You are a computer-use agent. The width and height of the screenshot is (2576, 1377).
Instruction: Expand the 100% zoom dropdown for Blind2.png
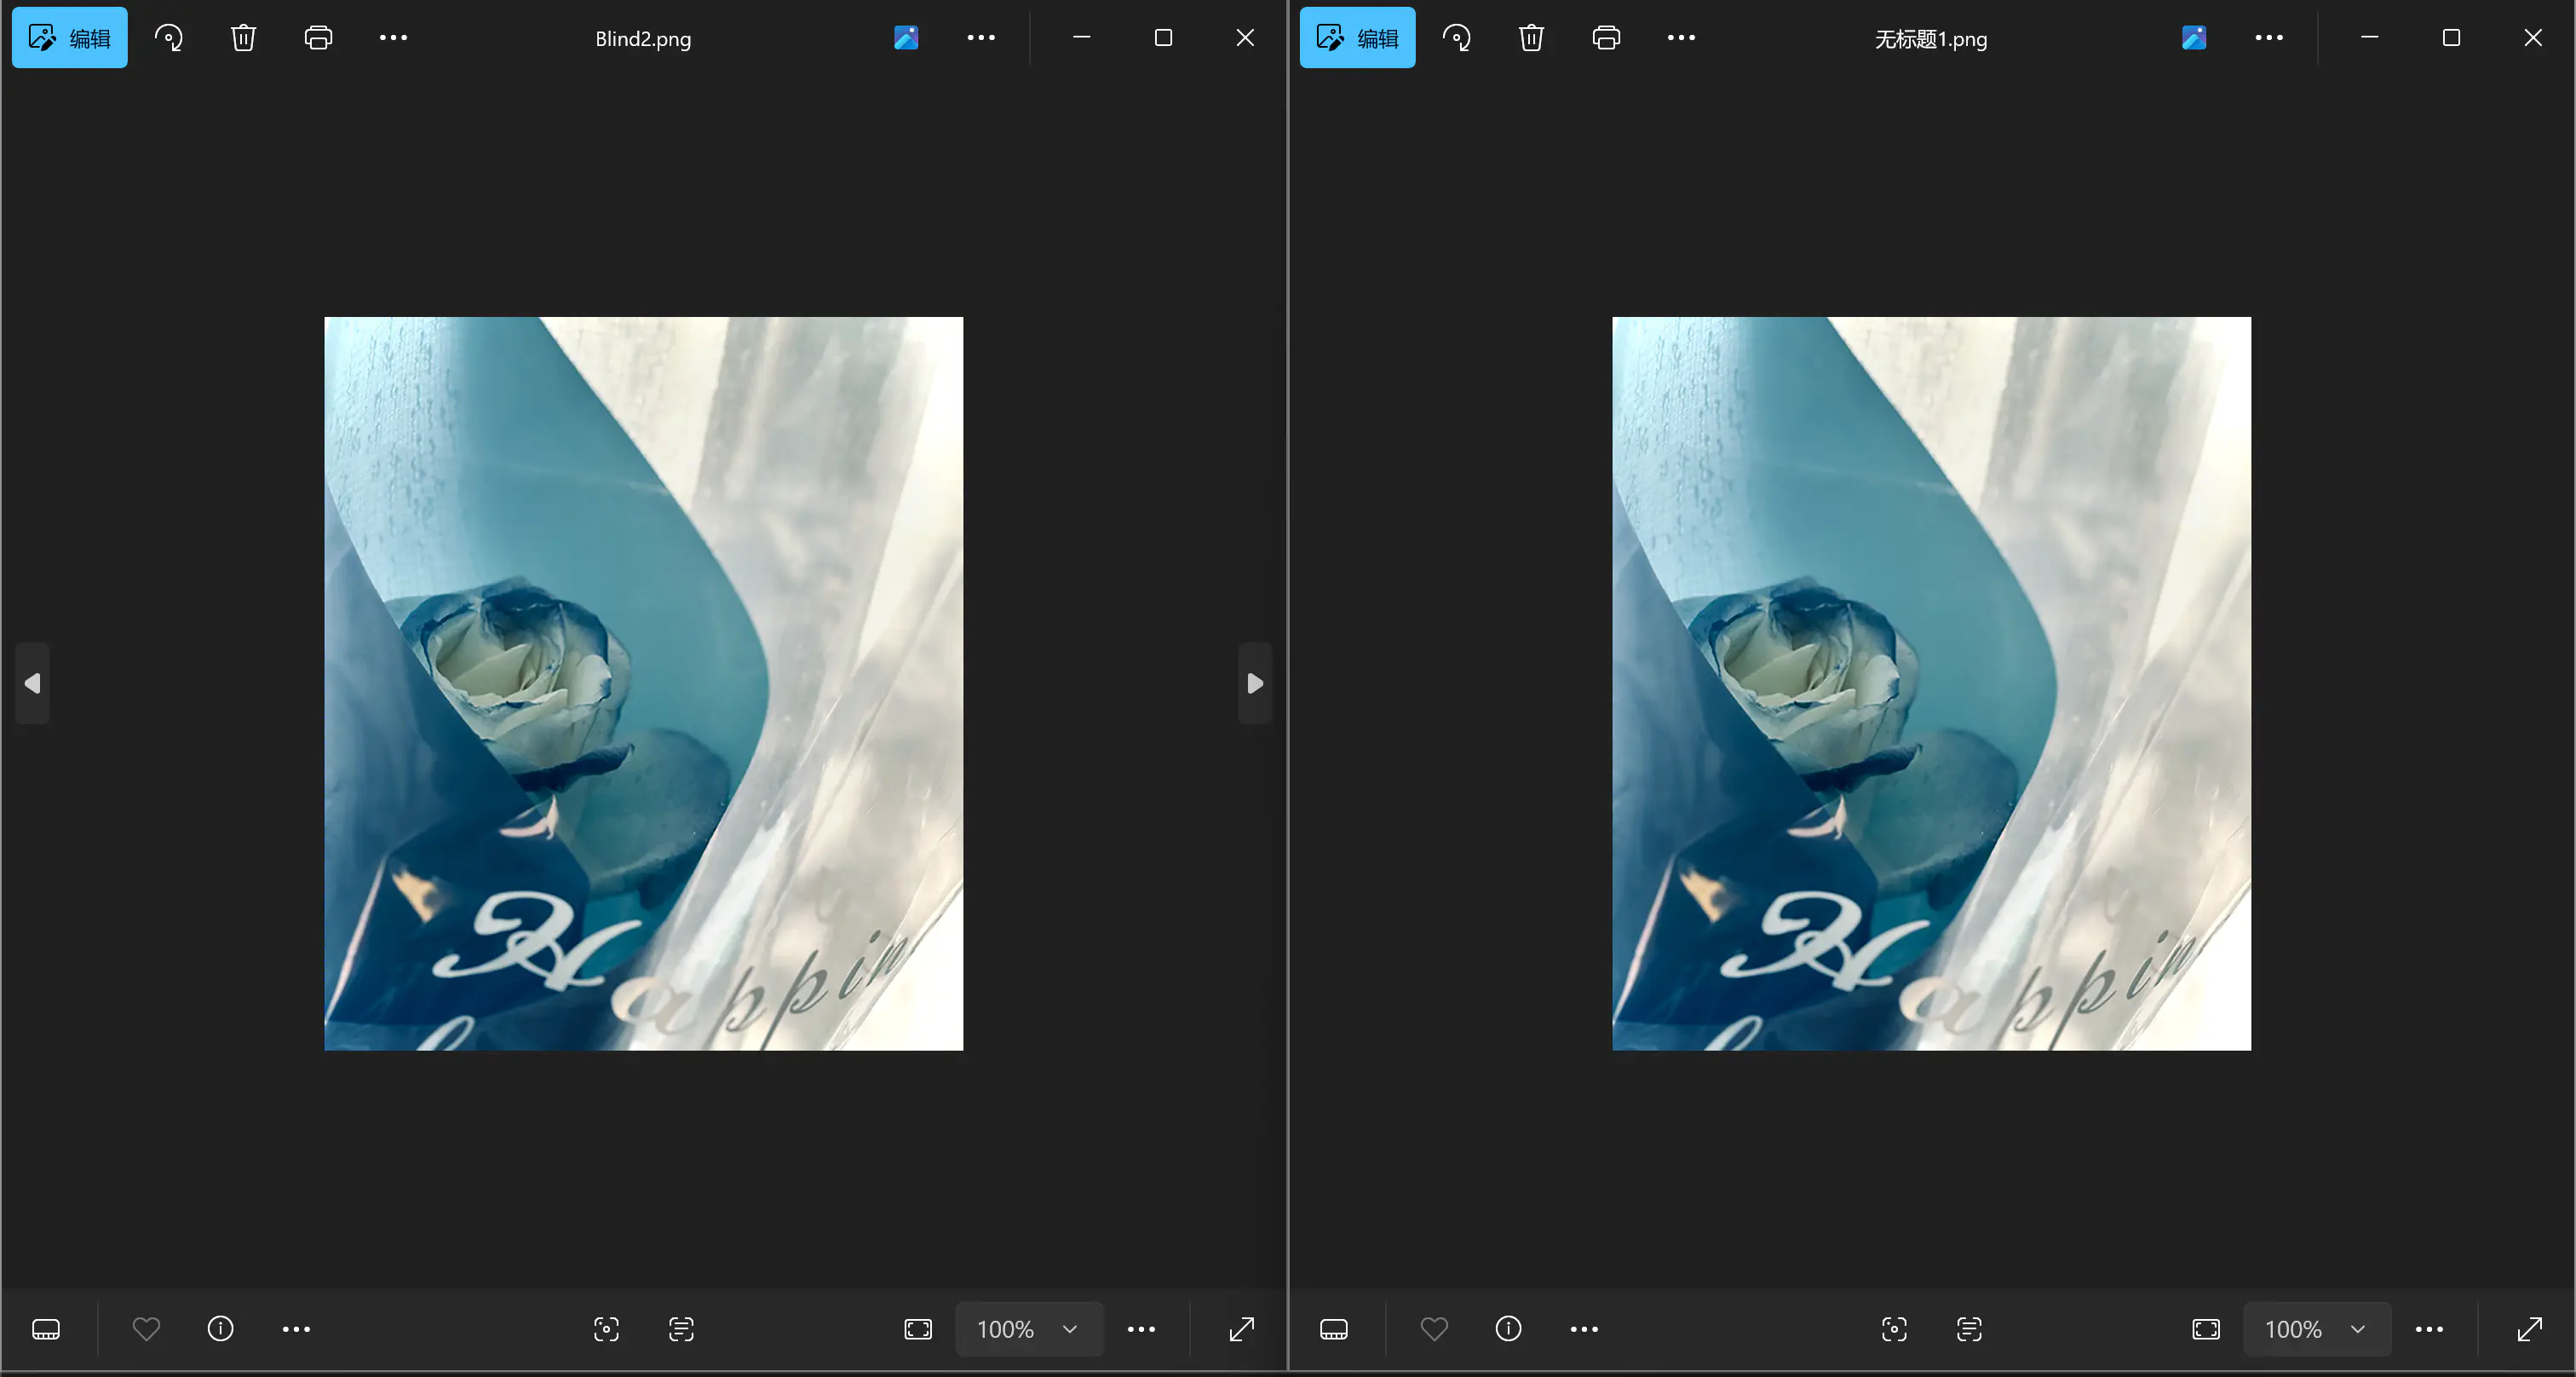[x=1070, y=1329]
